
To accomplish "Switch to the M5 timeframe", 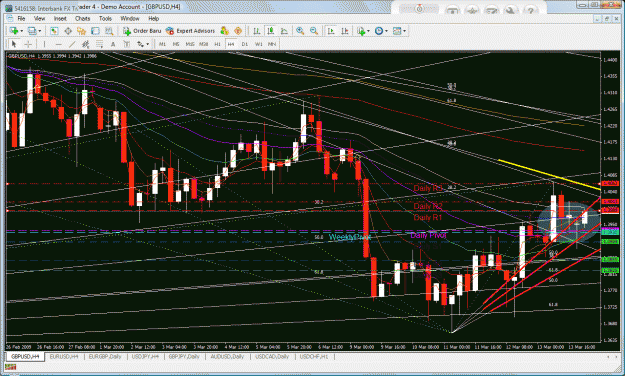I will click(x=176, y=44).
